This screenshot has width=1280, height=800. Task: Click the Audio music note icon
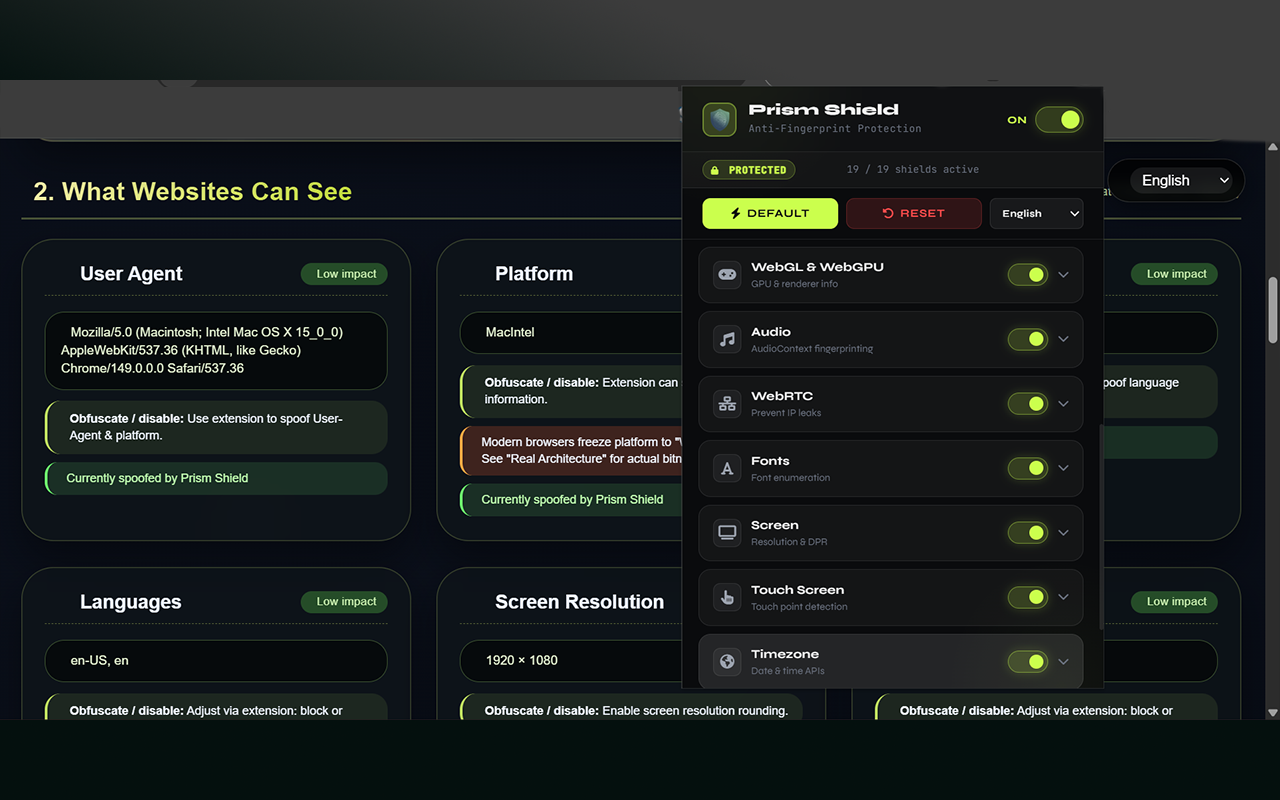(x=727, y=339)
